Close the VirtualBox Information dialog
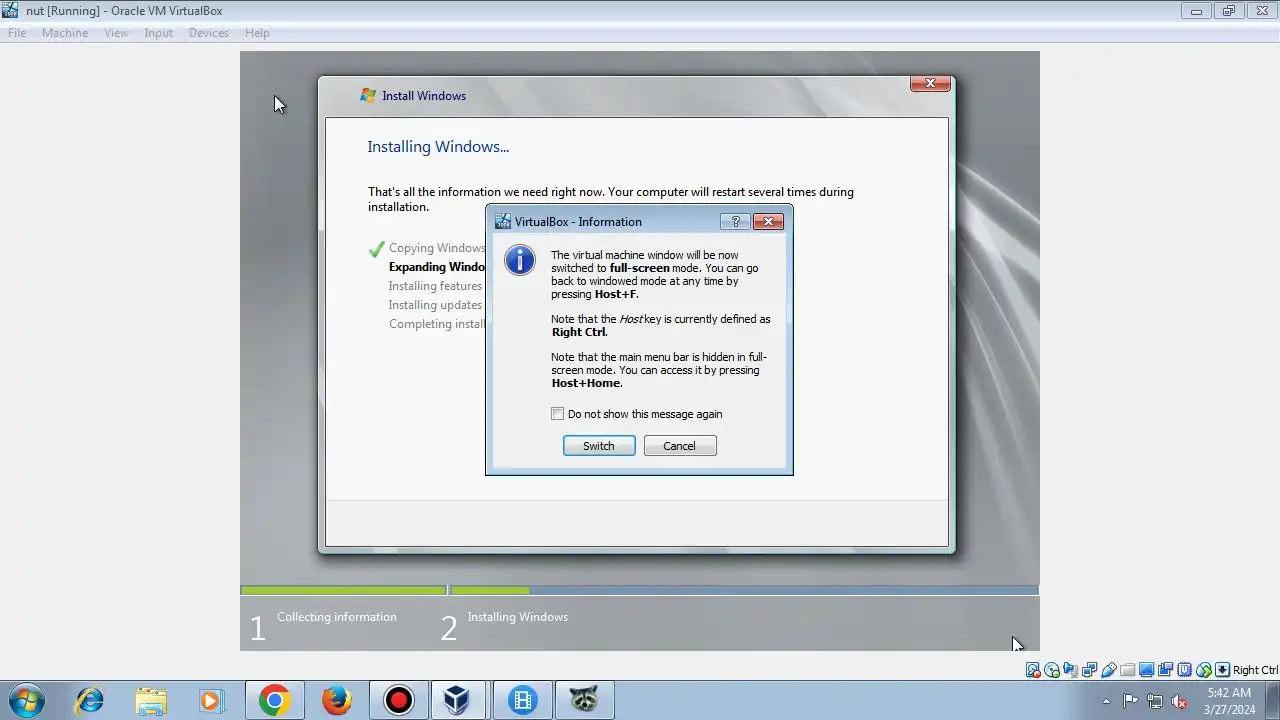The image size is (1280, 720). coord(768,221)
